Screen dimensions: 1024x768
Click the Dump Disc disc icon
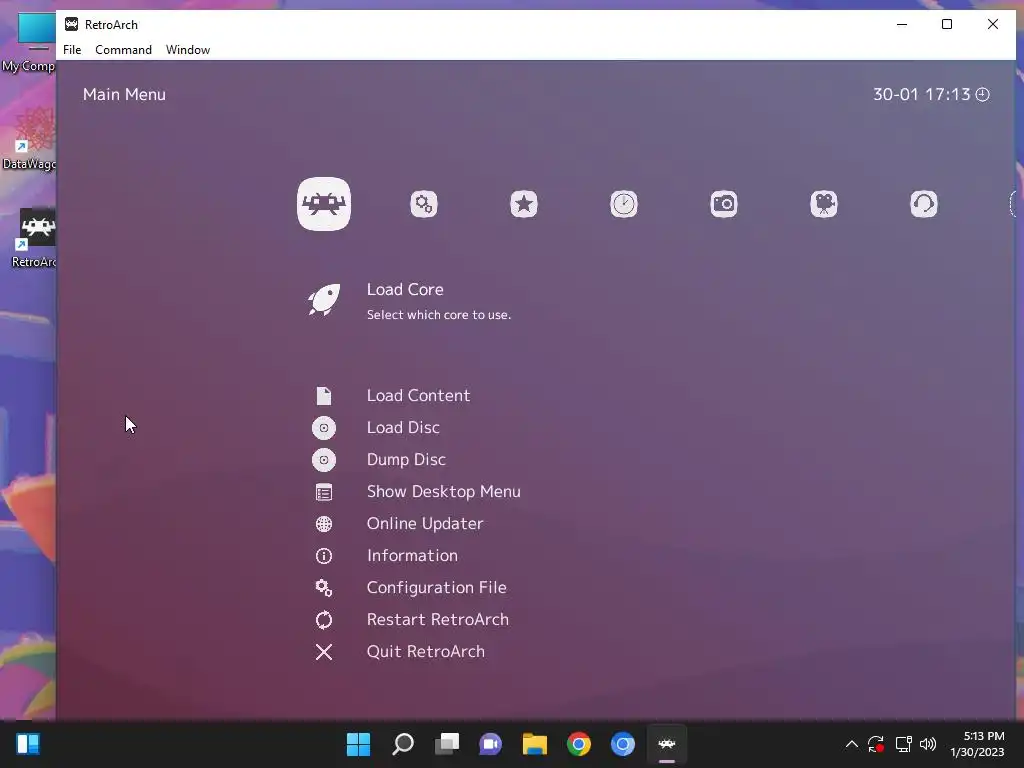pos(324,460)
